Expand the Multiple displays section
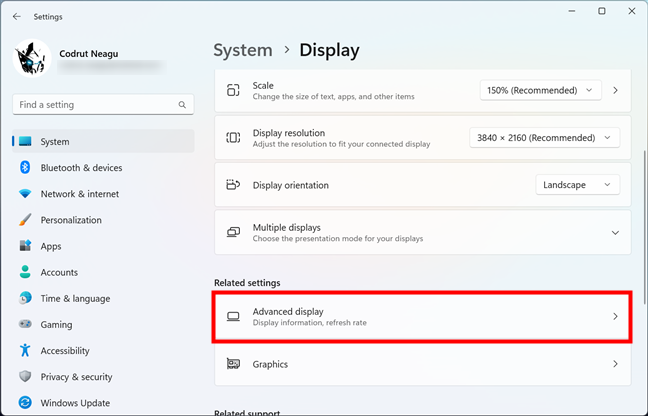Image resolution: width=648 pixels, height=416 pixels. pyautogui.click(x=615, y=233)
